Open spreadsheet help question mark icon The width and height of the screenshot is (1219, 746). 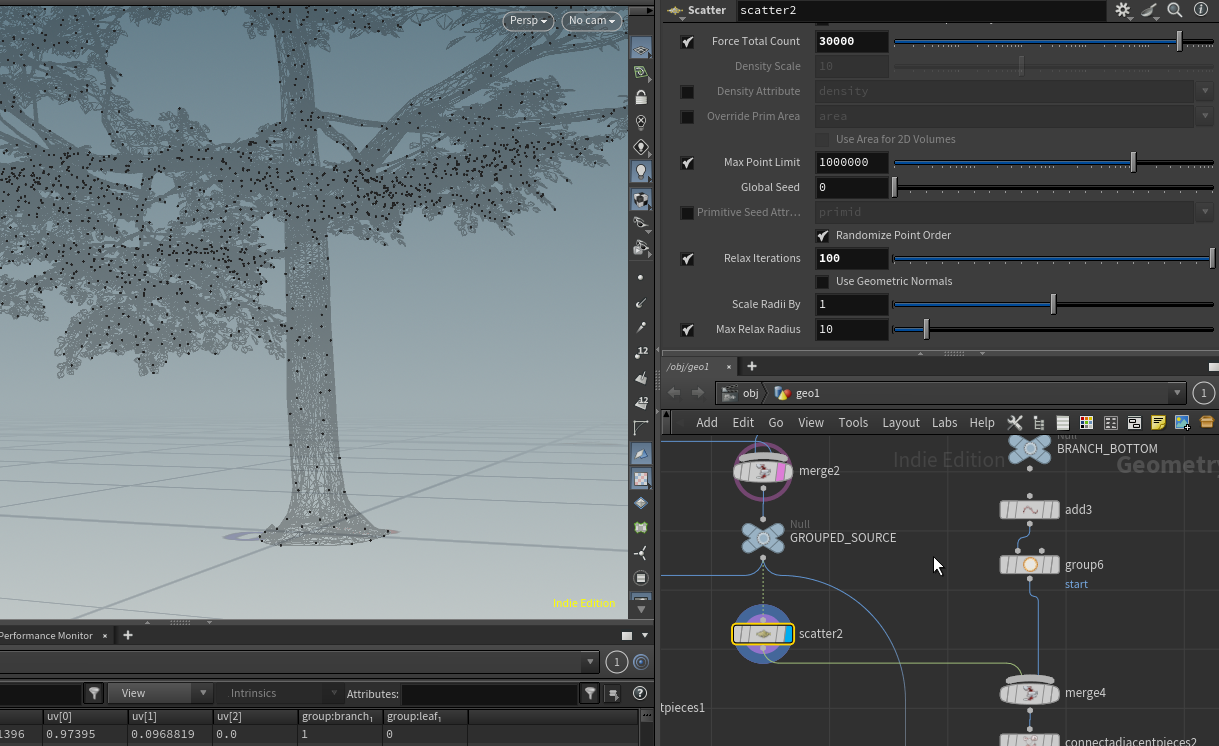point(640,693)
